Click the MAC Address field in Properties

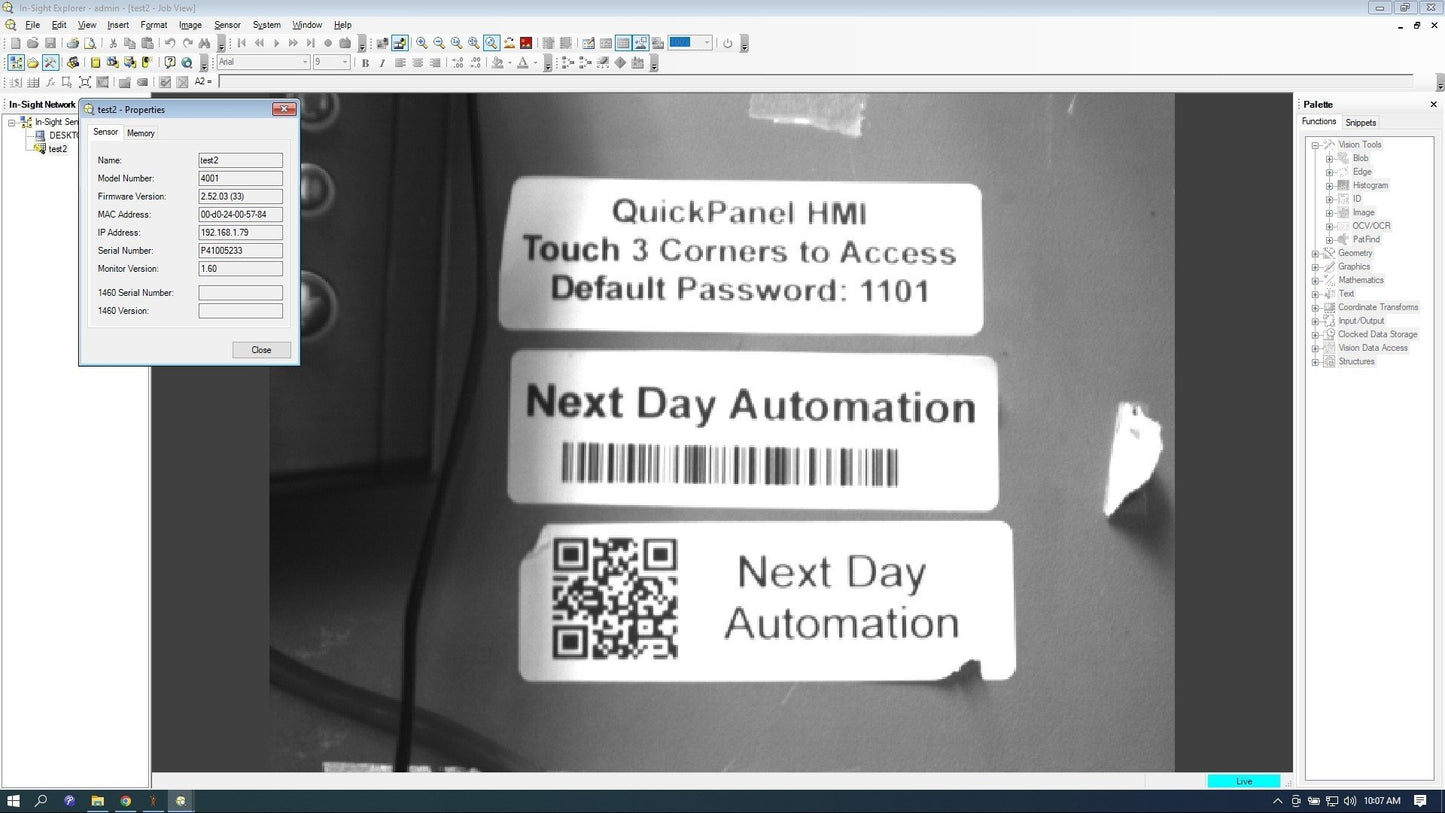point(240,215)
